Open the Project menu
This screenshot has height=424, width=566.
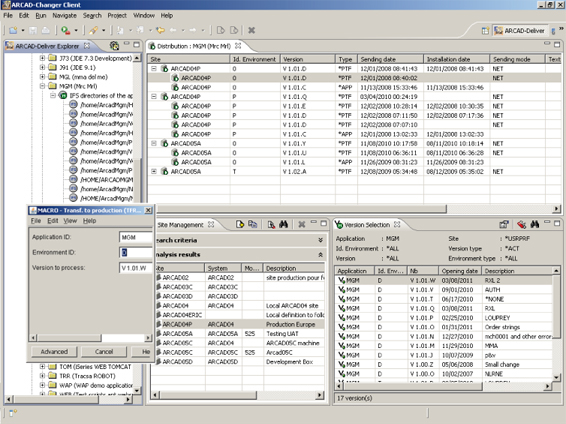(117, 16)
